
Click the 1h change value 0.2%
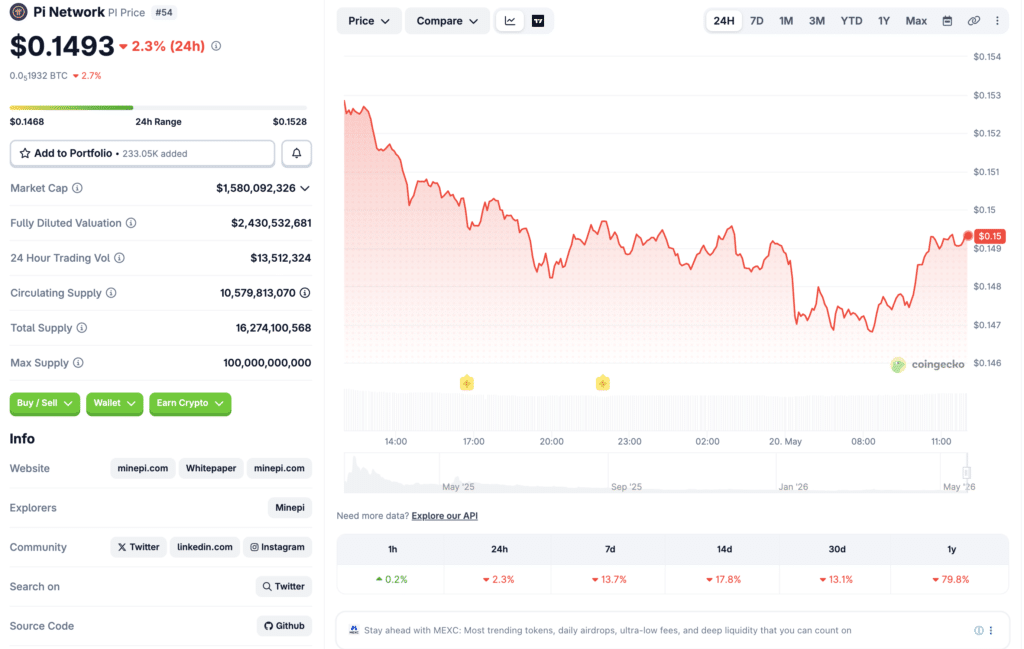point(392,580)
